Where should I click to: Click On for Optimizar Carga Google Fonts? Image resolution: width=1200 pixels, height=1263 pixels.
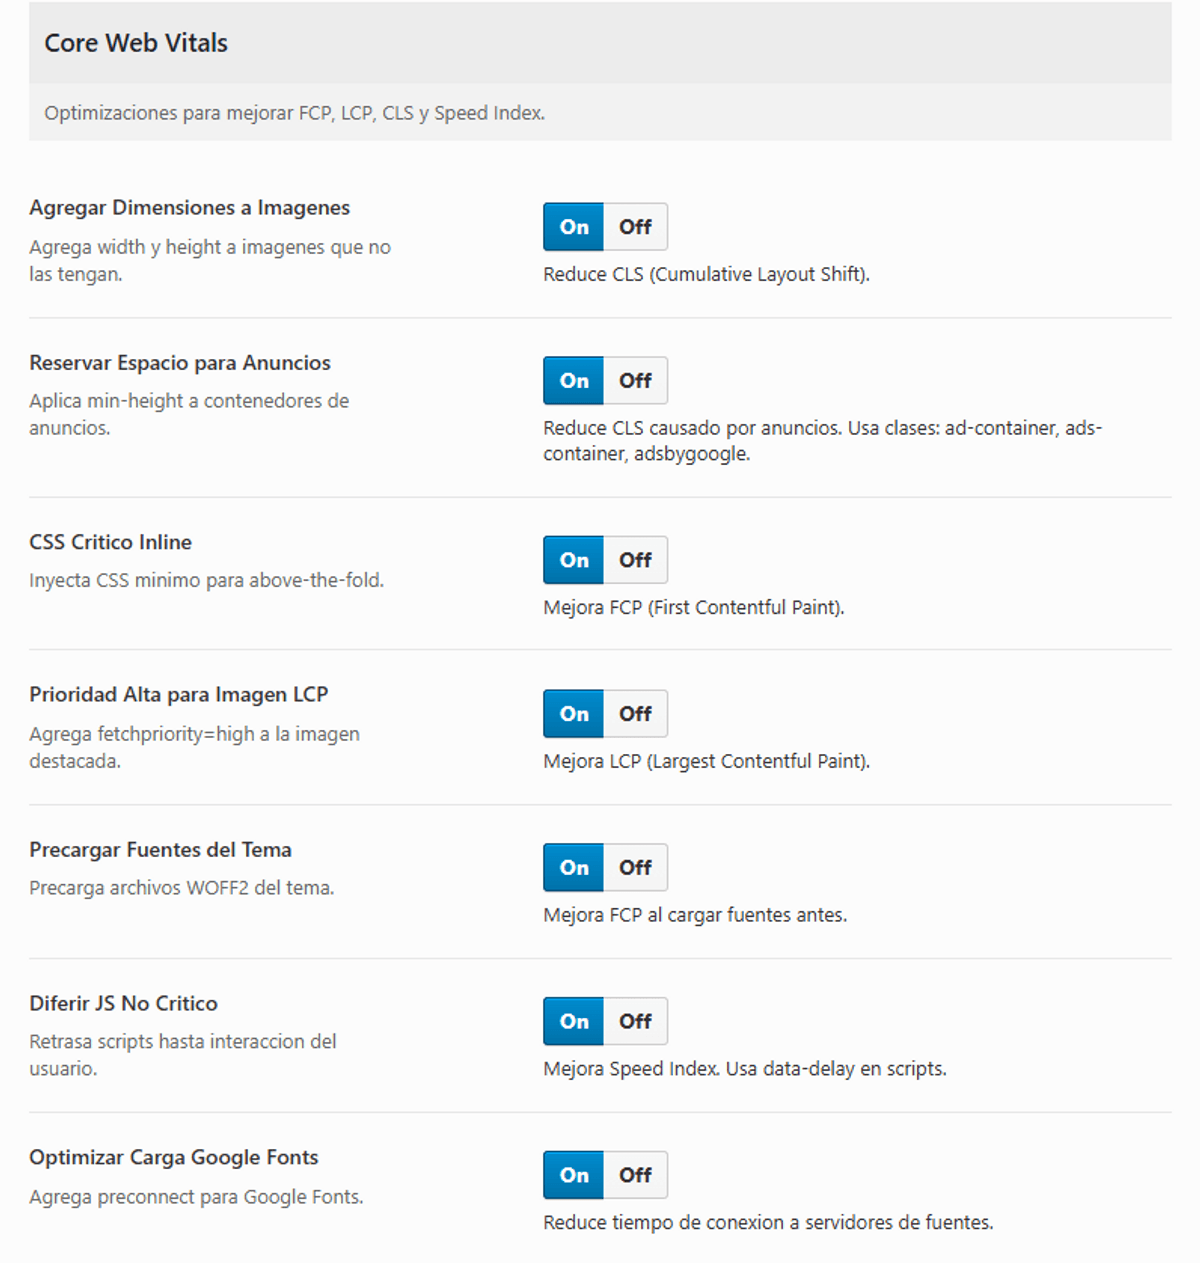tap(574, 1175)
